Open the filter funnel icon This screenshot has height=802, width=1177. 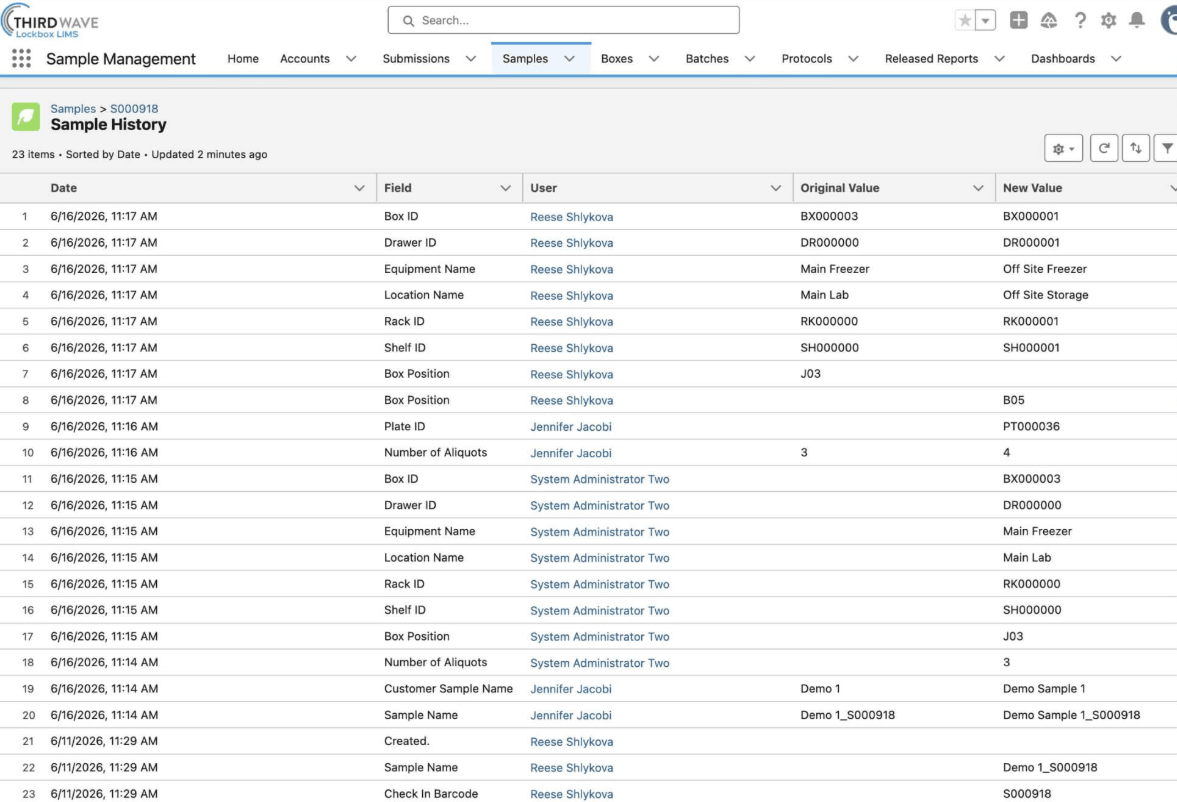click(1166, 149)
